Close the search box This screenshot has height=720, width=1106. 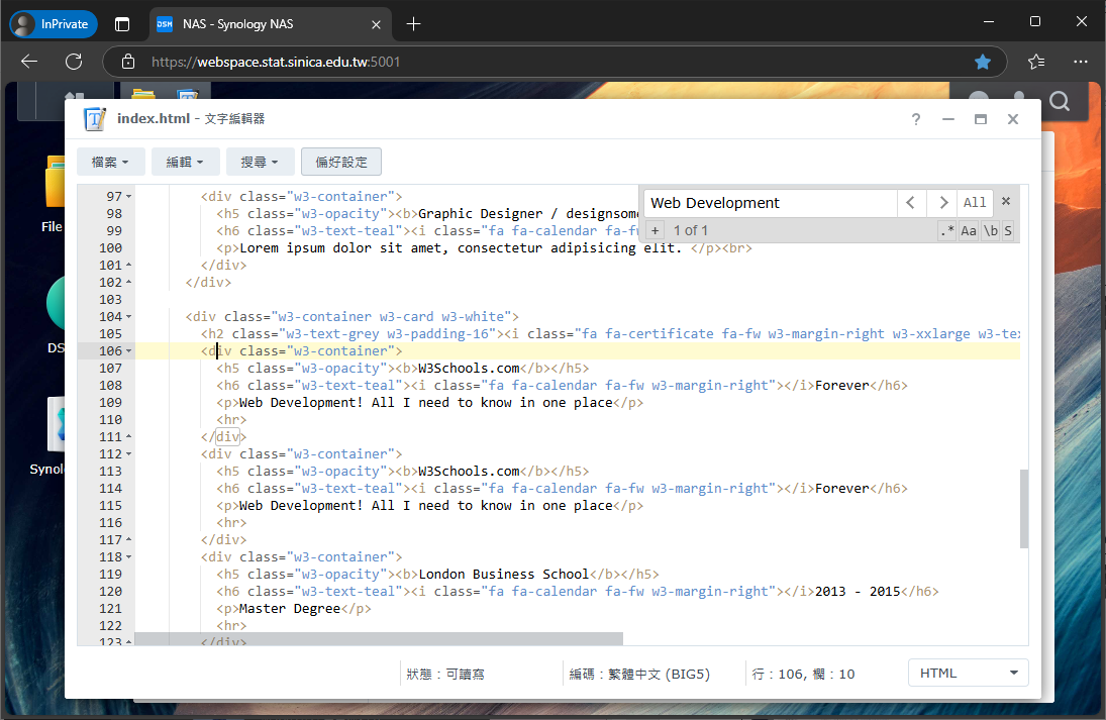click(1006, 201)
